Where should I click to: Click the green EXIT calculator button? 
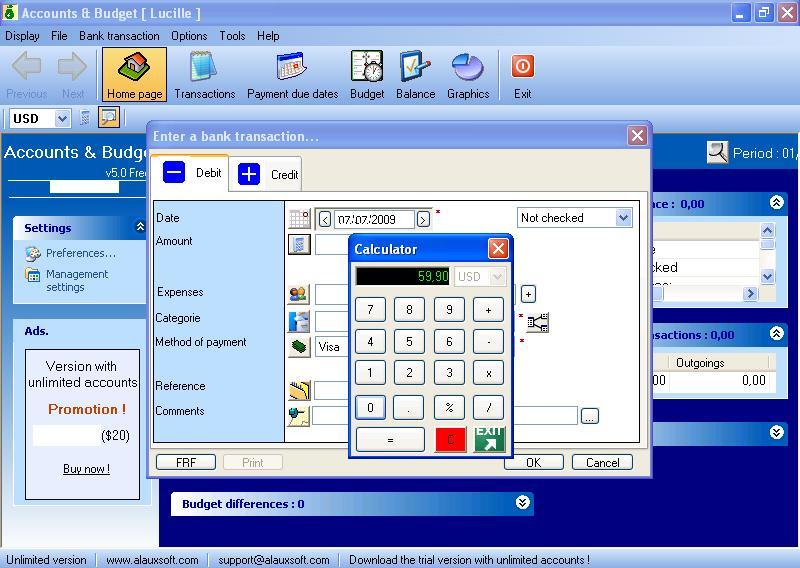point(489,439)
